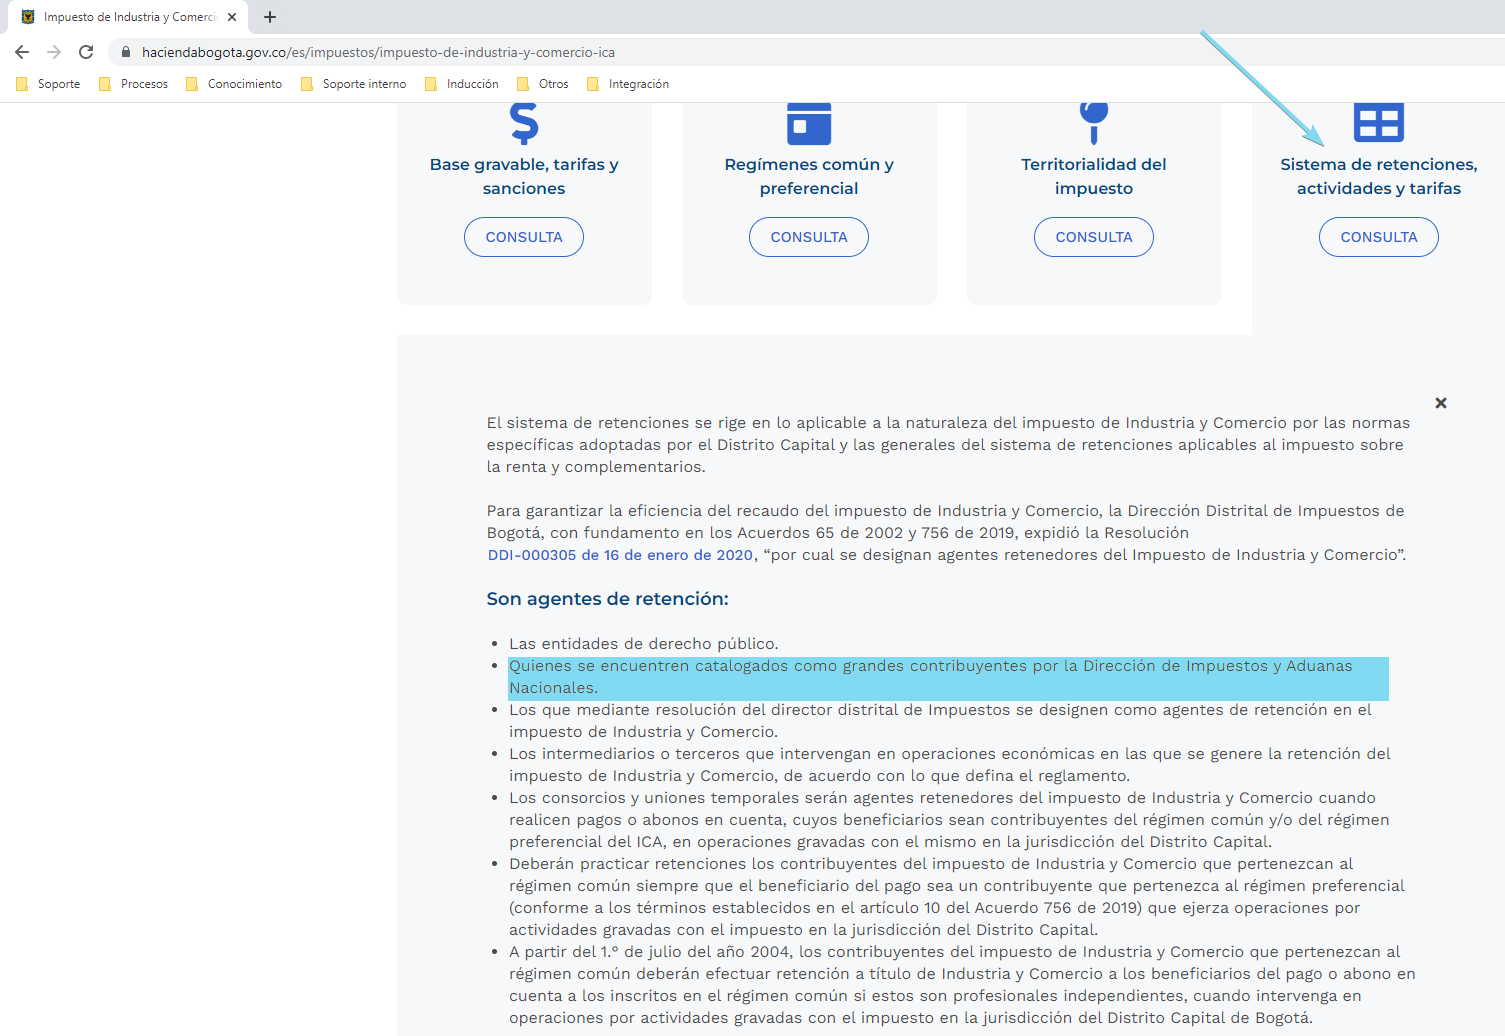Click the 'El sistema de retenciones se rige' paragraph
The width and height of the screenshot is (1505, 1036).
(948, 445)
